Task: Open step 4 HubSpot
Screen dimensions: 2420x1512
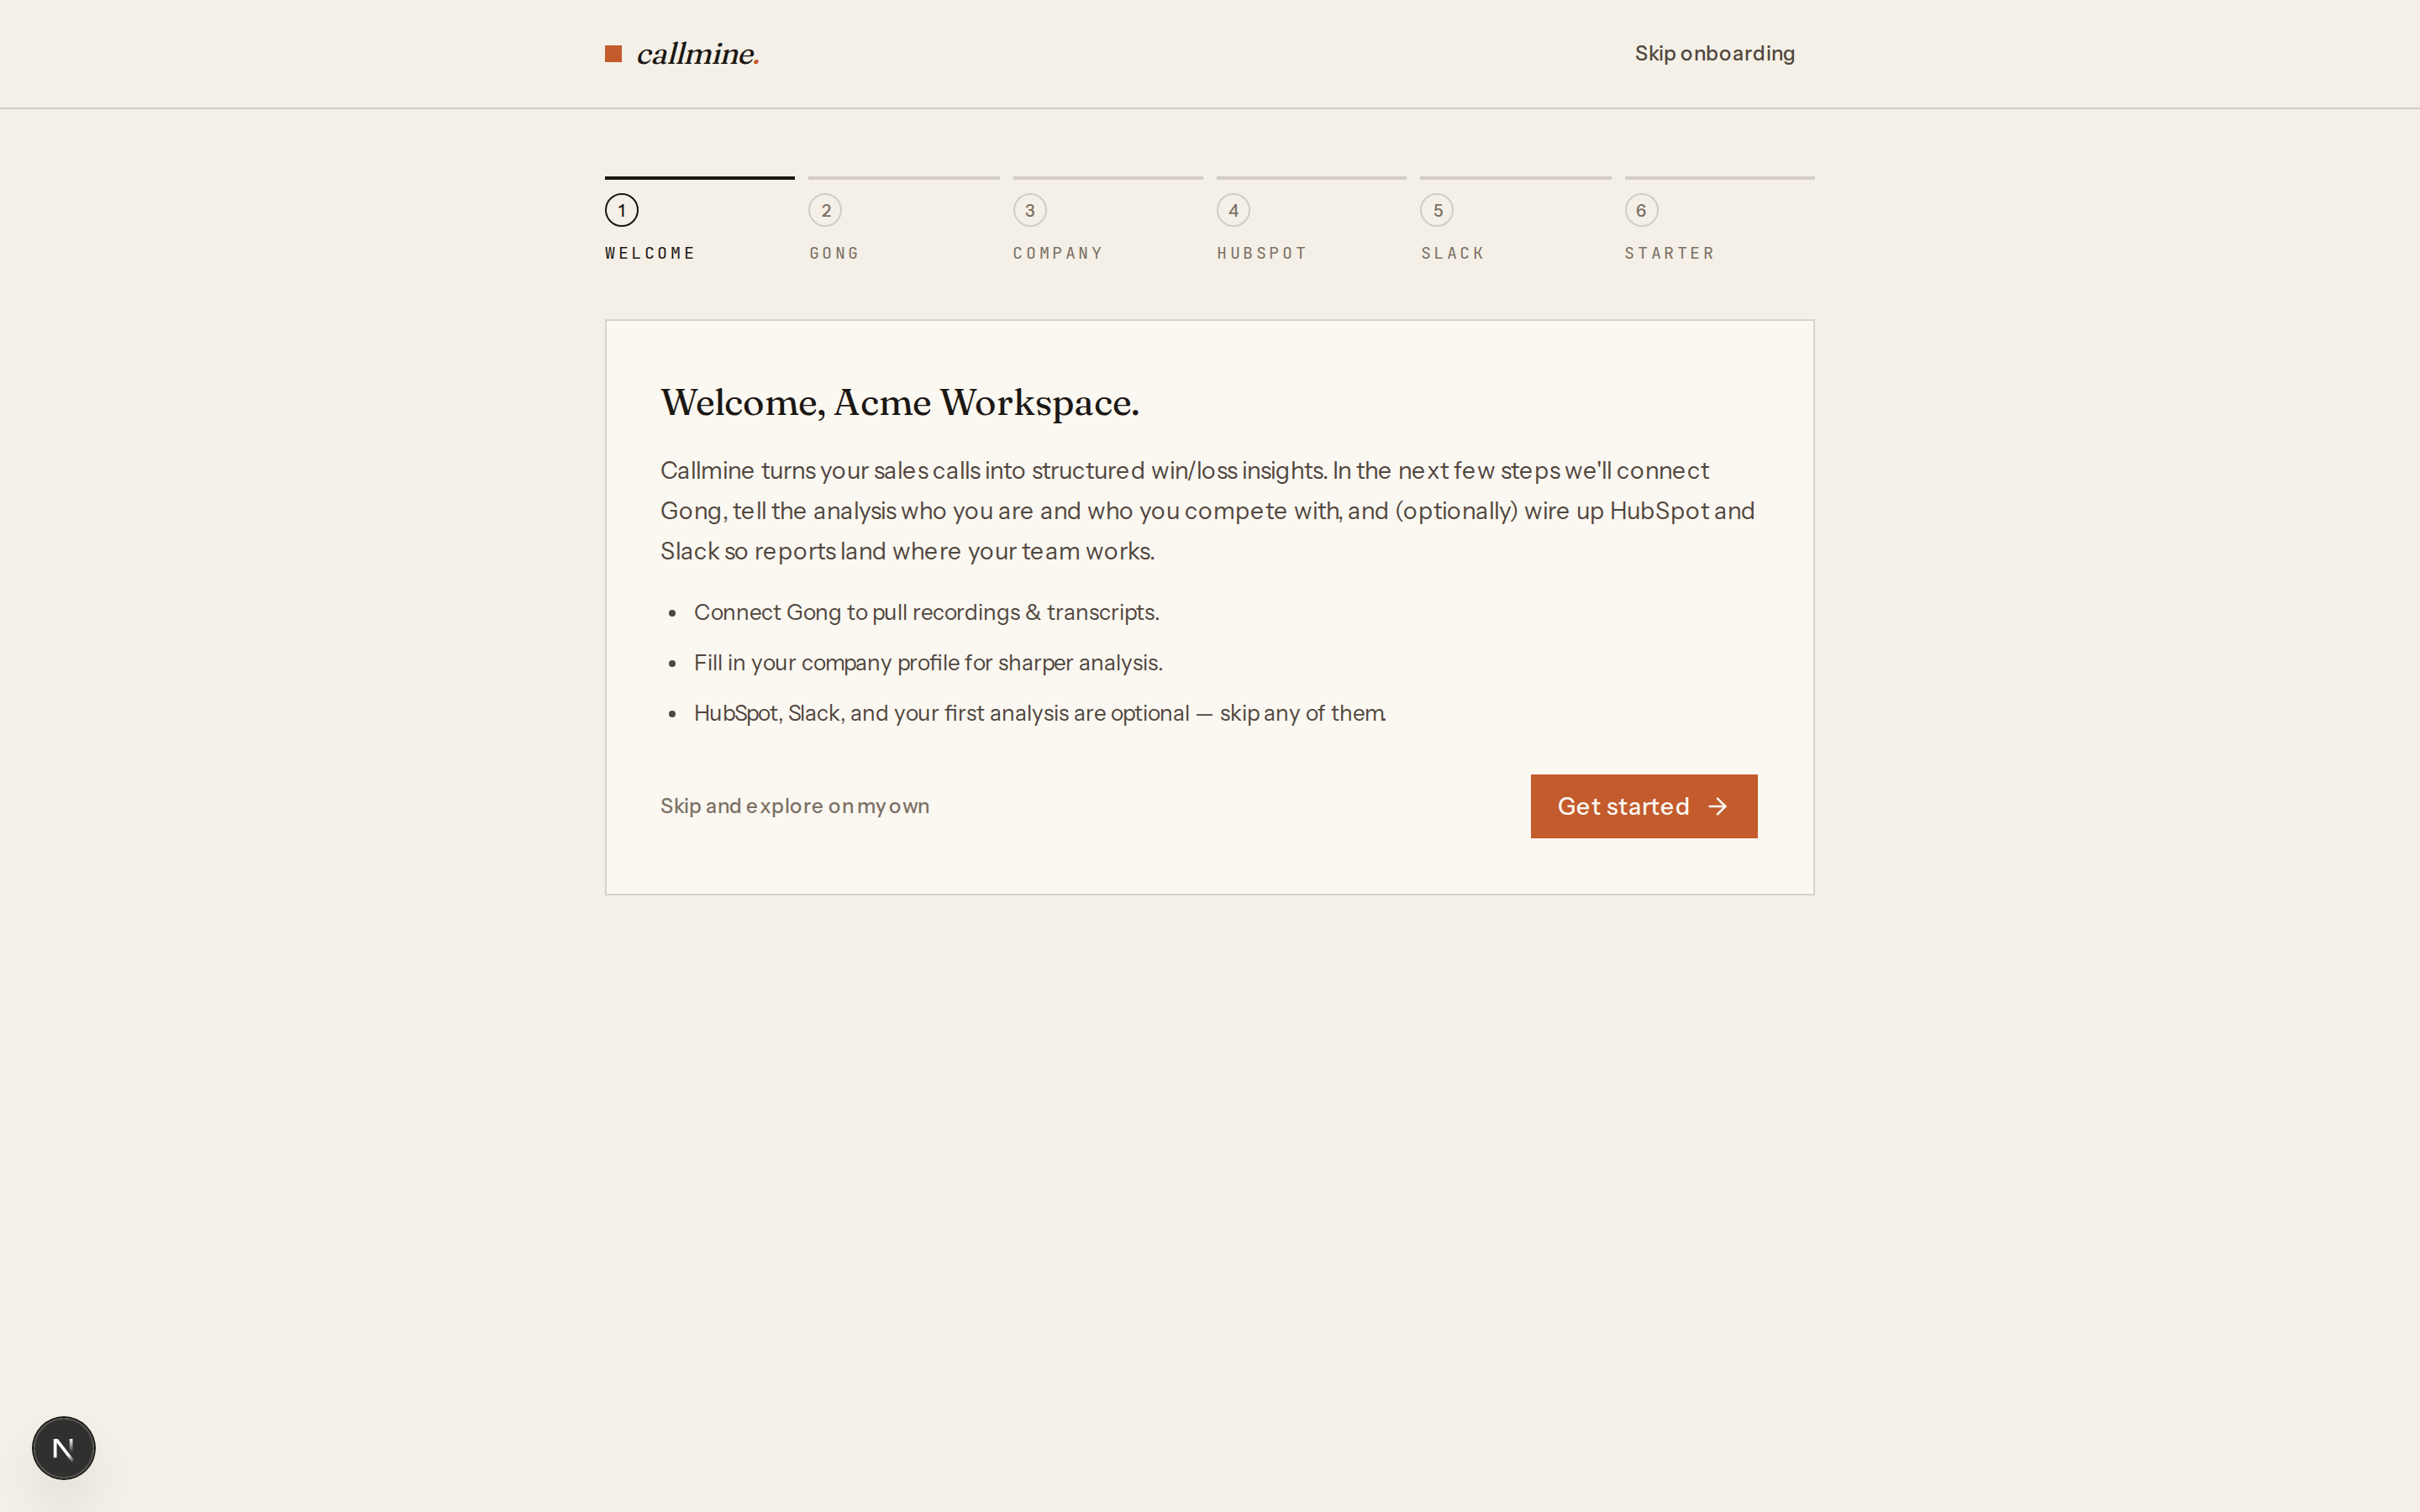Action: 1311,220
